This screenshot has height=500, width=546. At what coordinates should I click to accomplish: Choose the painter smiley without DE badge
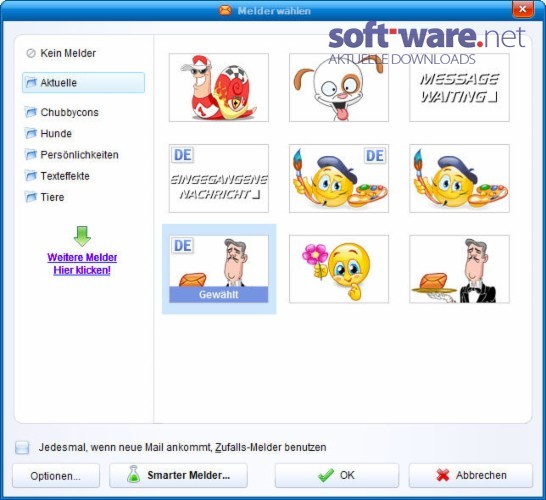coord(459,178)
